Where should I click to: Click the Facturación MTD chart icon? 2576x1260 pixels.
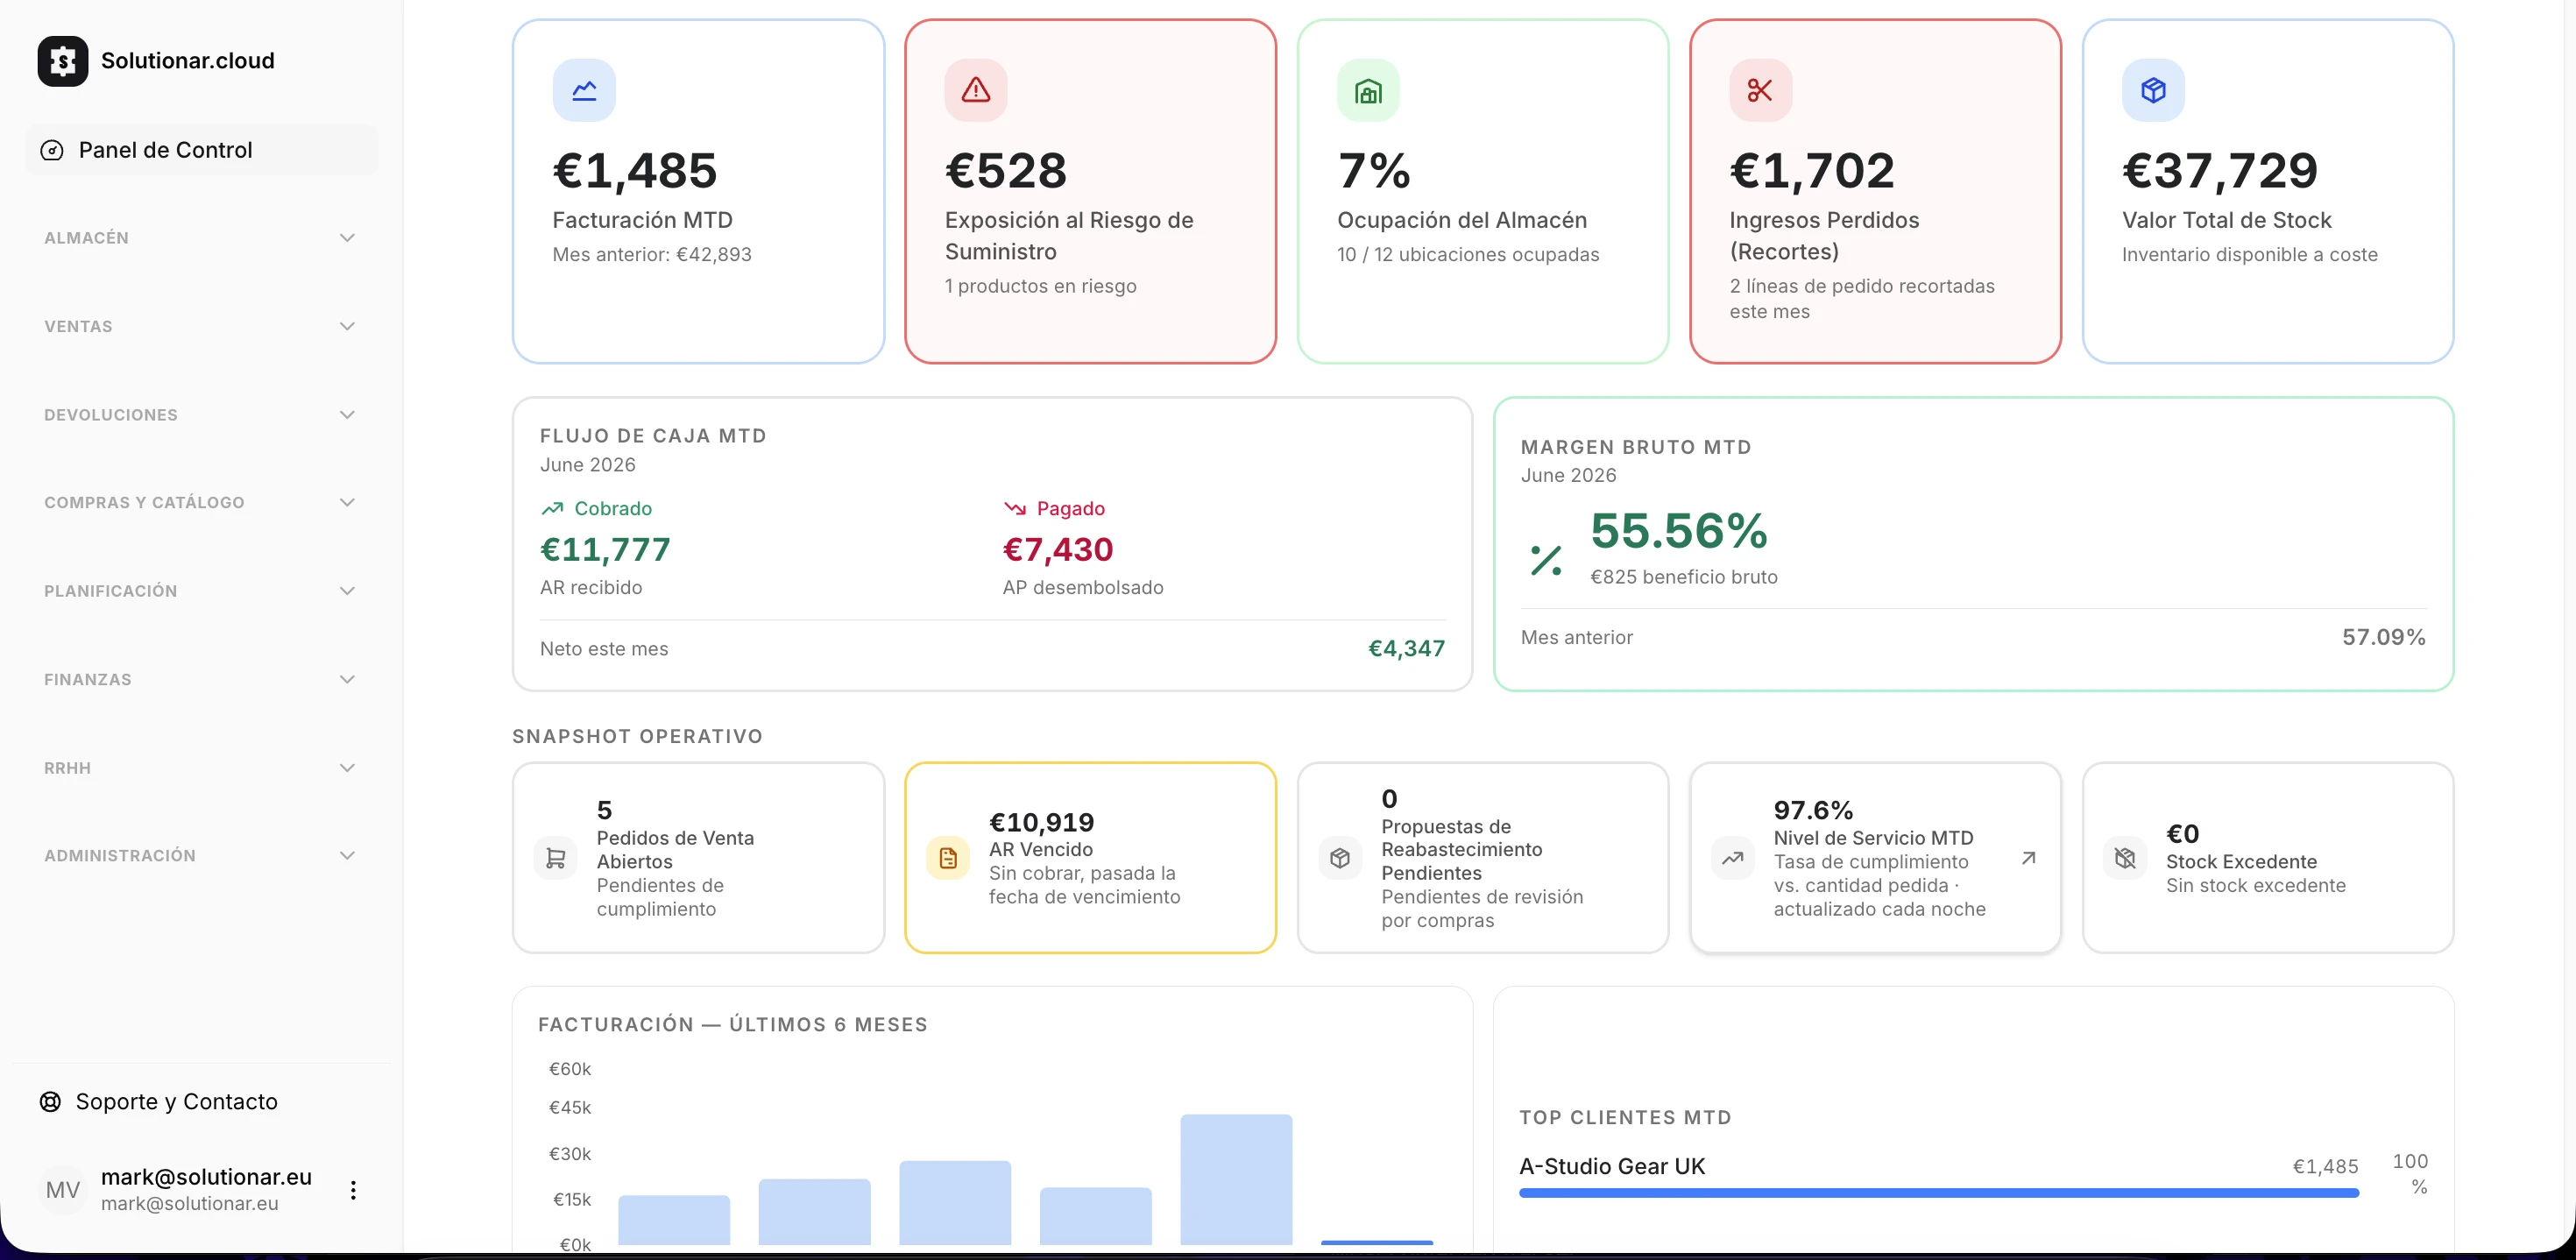[584, 90]
